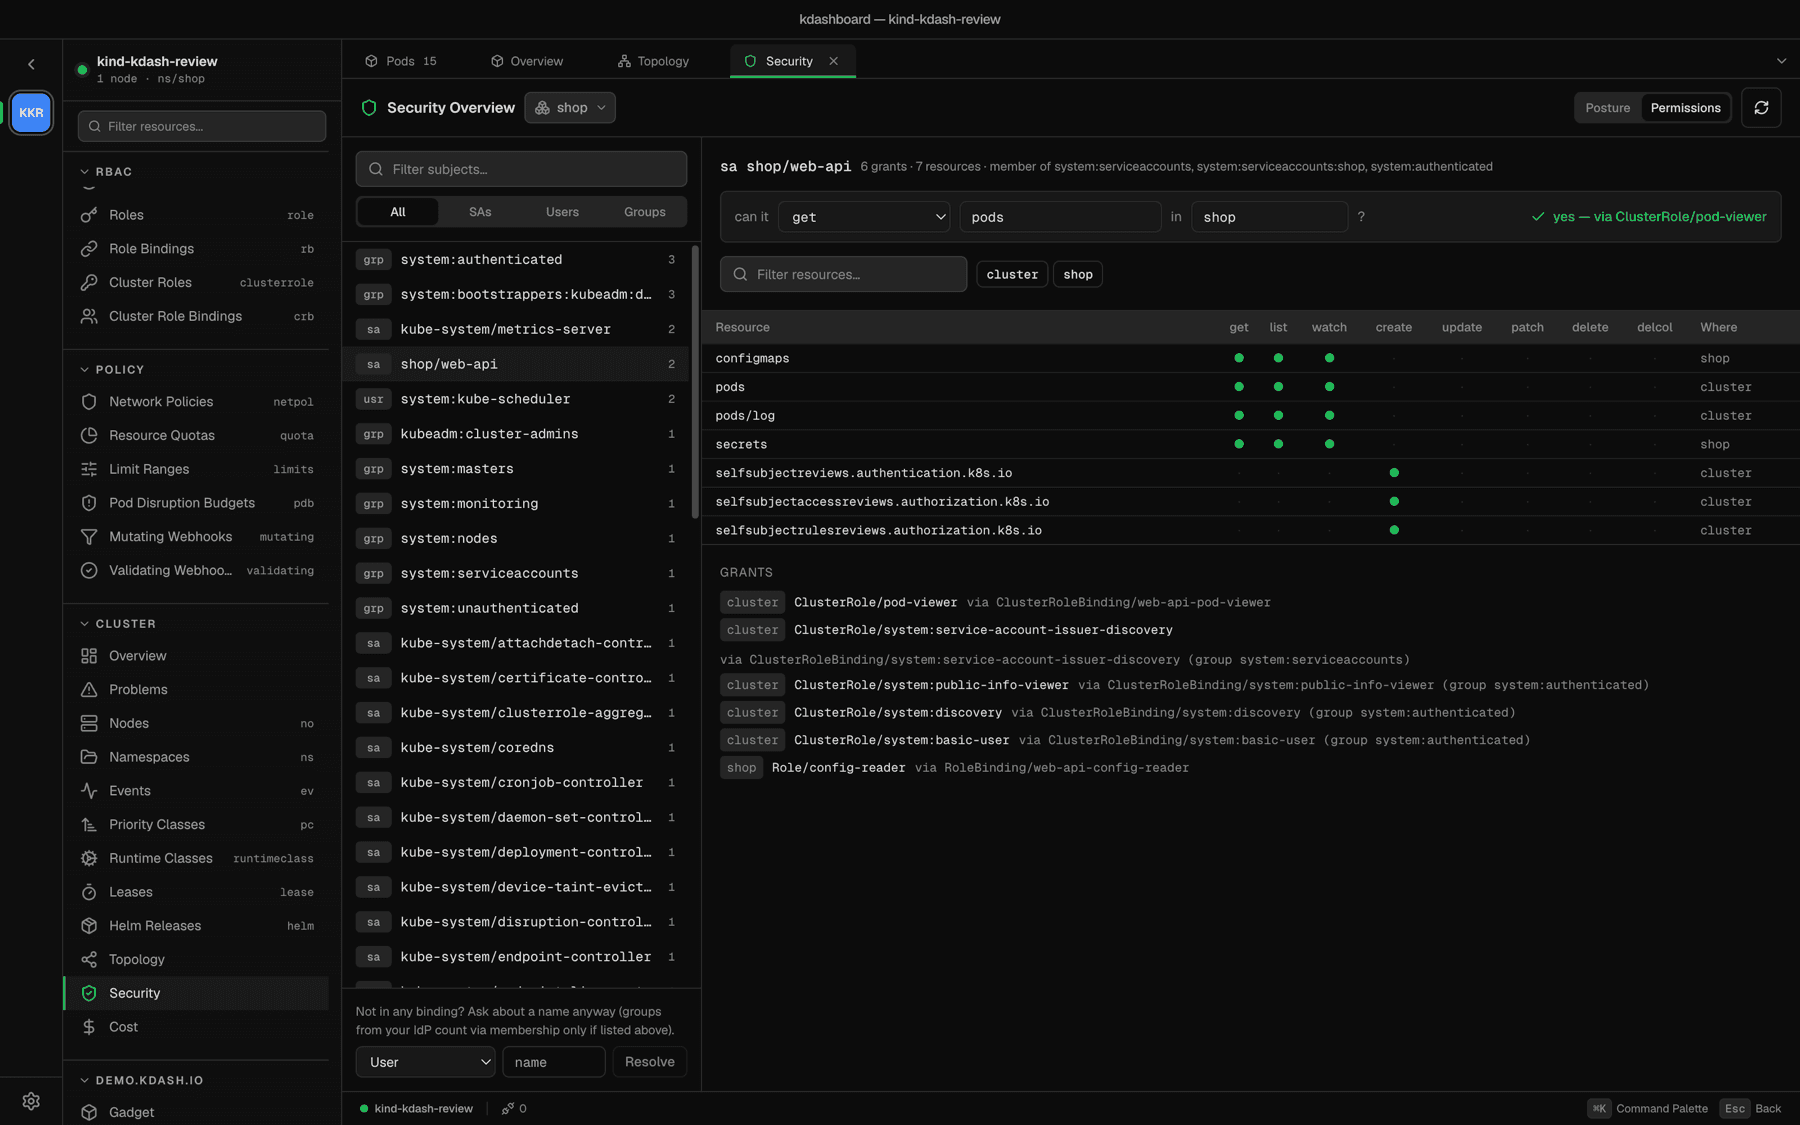Click the Filter subjects search field
Screen dimensions: 1800x1125
521,169
